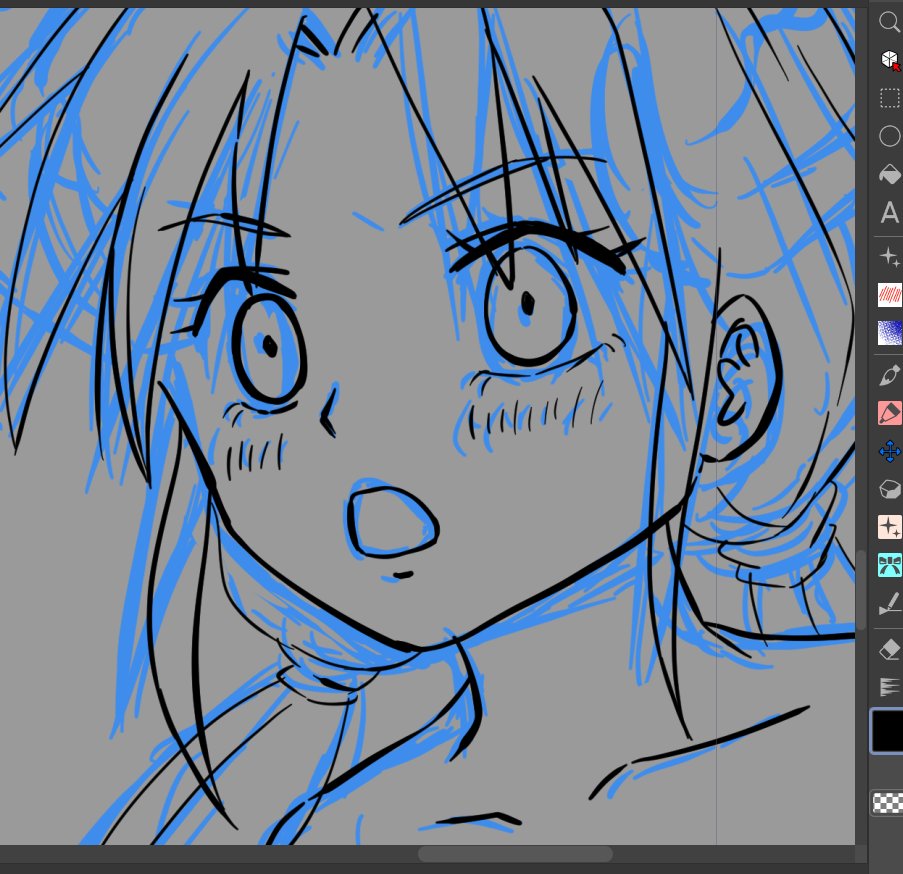Select the gray sparkle auto-select tool
Screen dimensions: 903x874
(890, 256)
